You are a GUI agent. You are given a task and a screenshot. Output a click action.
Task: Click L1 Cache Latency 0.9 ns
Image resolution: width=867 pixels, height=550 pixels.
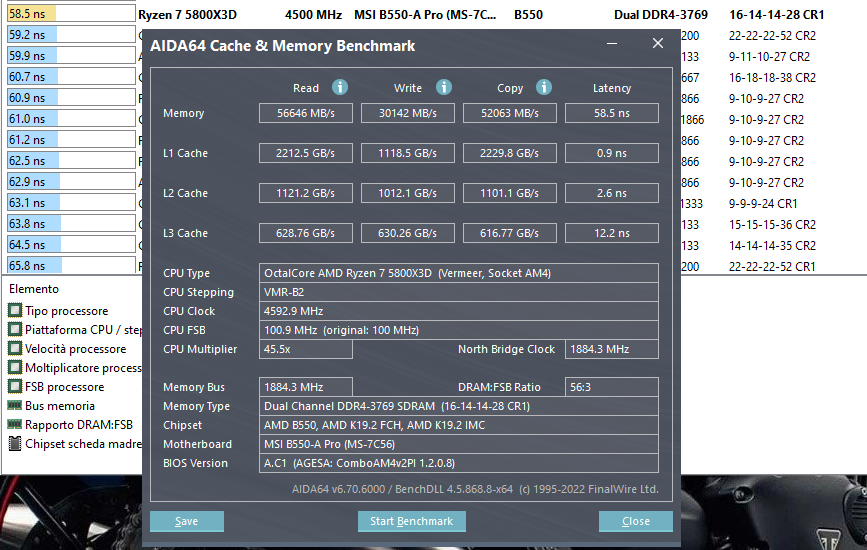tap(612, 153)
